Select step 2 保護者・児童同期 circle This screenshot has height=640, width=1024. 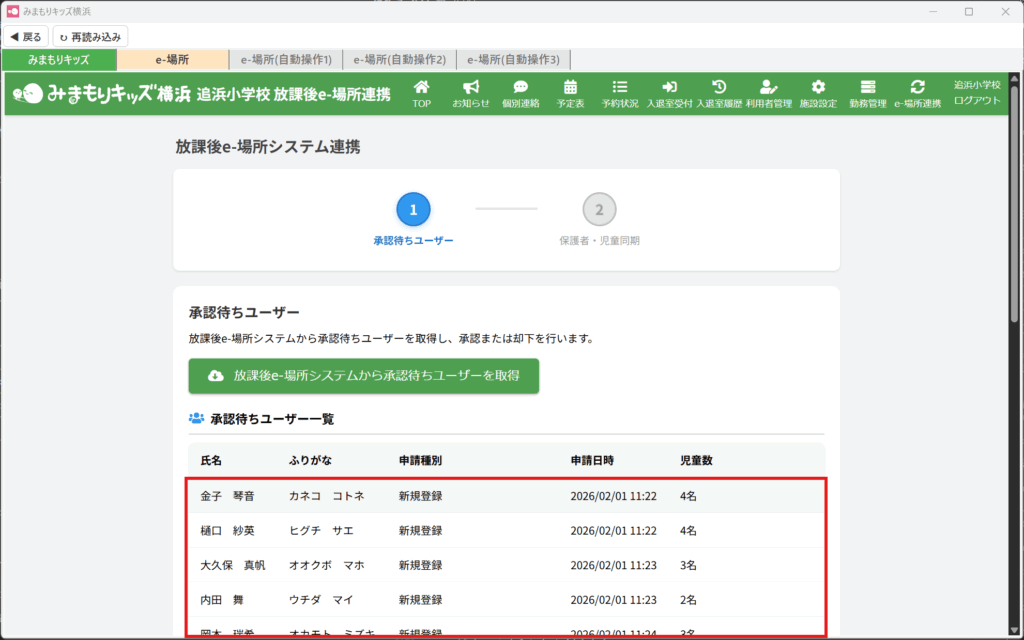599,210
